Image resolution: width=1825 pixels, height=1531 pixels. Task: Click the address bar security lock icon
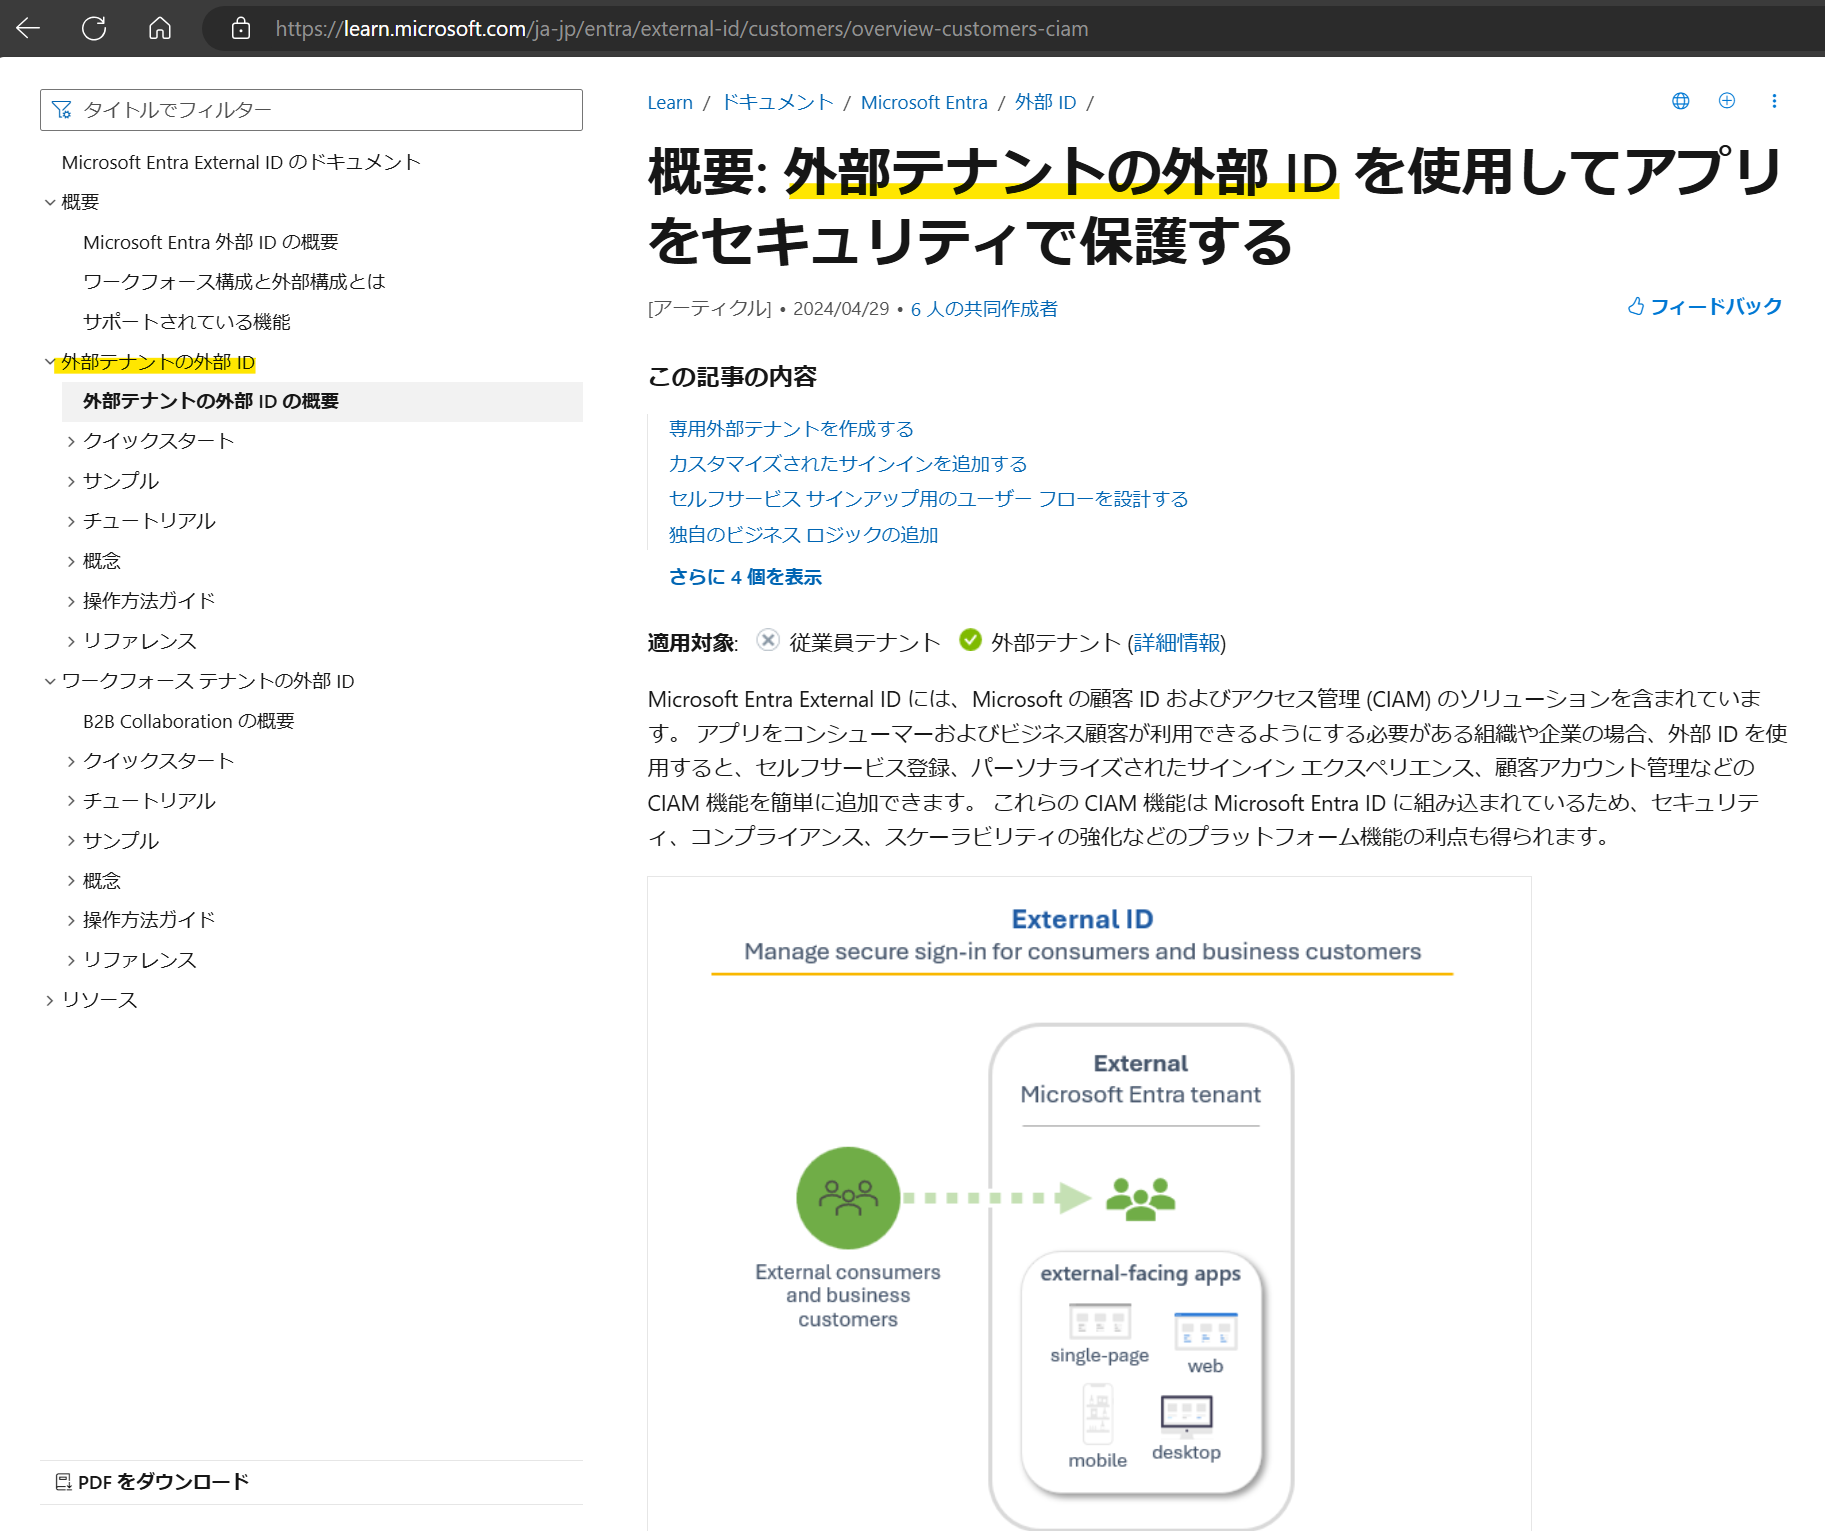point(240,29)
